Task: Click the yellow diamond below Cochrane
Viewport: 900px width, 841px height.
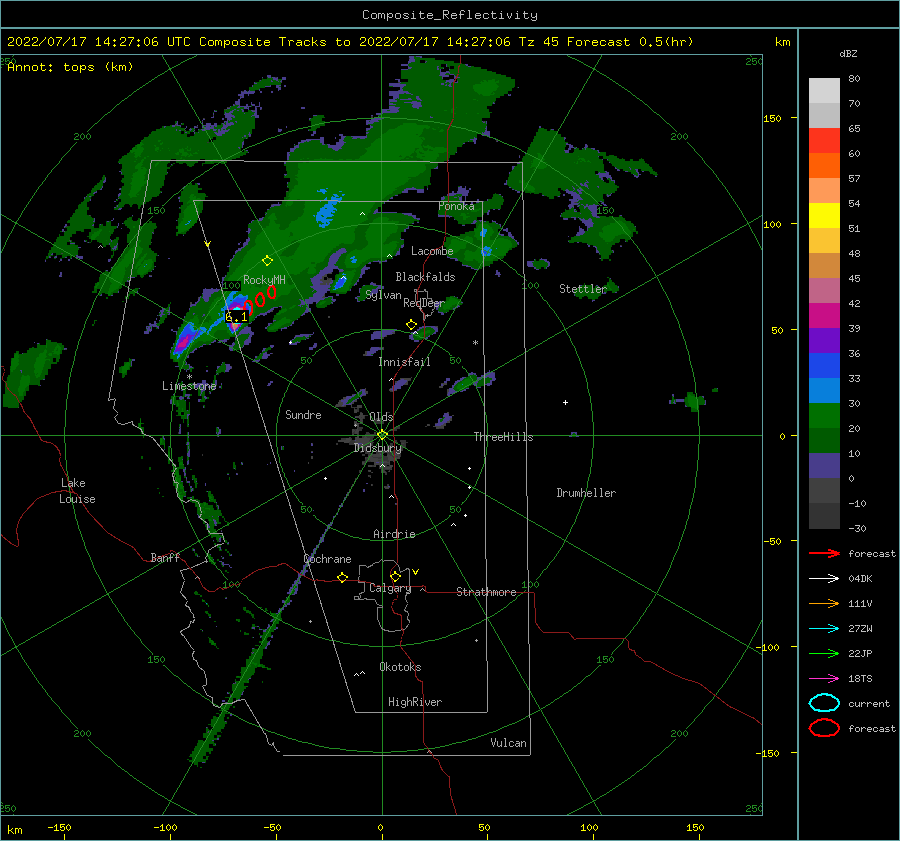Action: click(x=343, y=578)
